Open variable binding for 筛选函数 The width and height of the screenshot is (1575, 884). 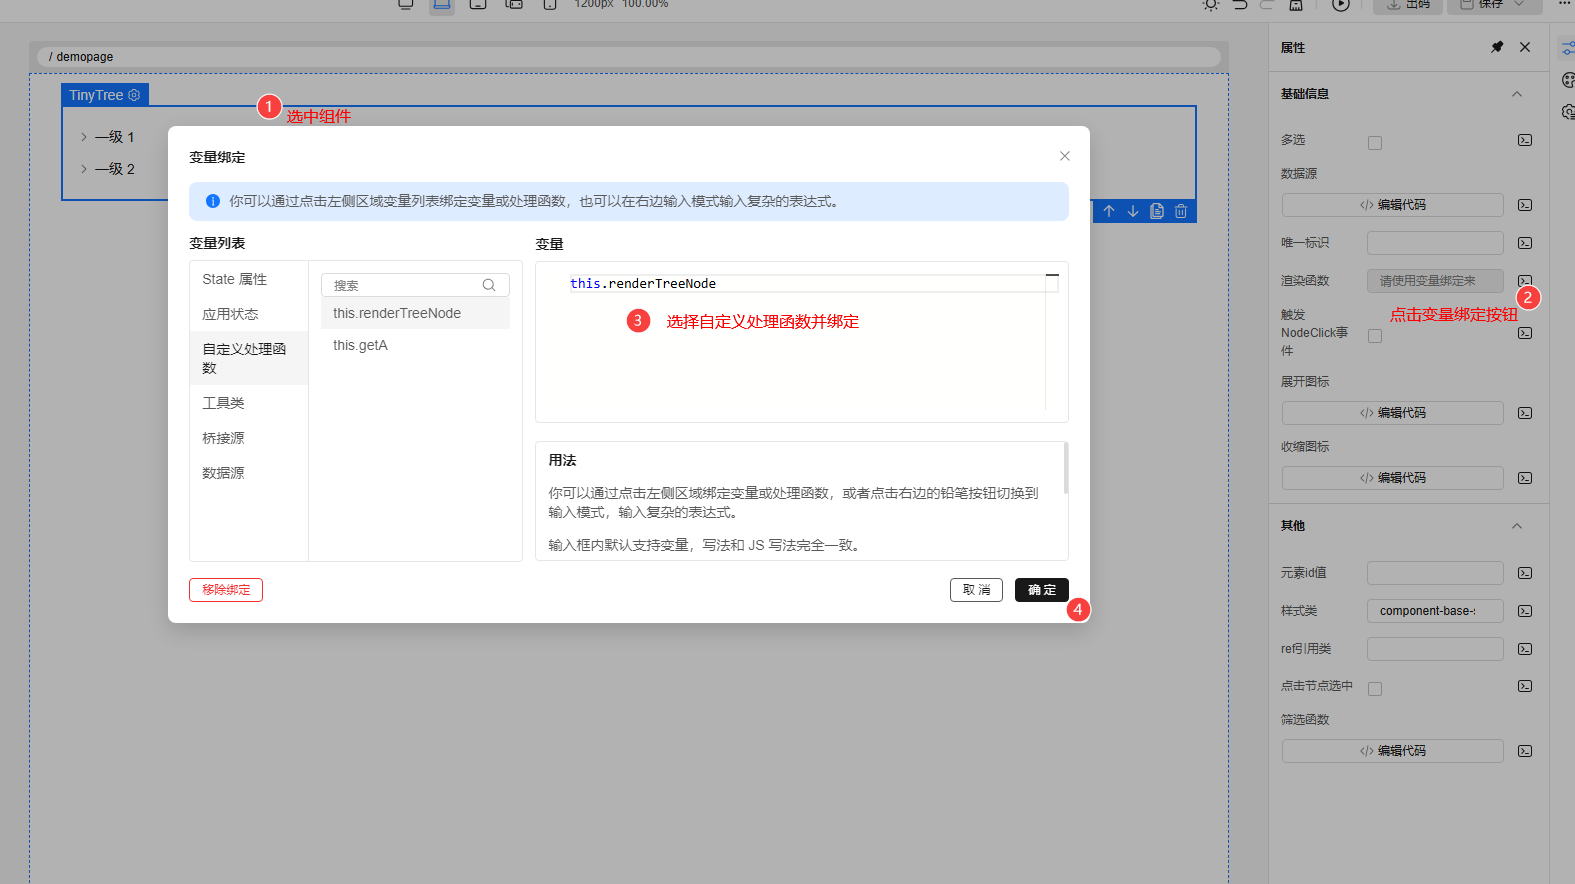1525,751
